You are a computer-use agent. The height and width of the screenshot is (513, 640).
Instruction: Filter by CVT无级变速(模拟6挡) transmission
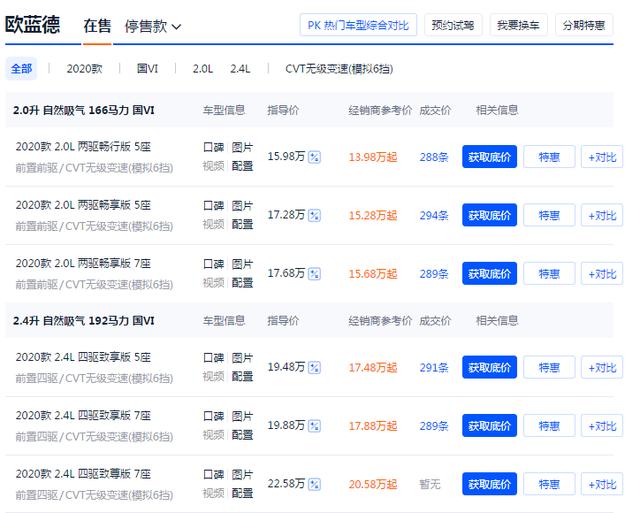[x=339, y=69]
